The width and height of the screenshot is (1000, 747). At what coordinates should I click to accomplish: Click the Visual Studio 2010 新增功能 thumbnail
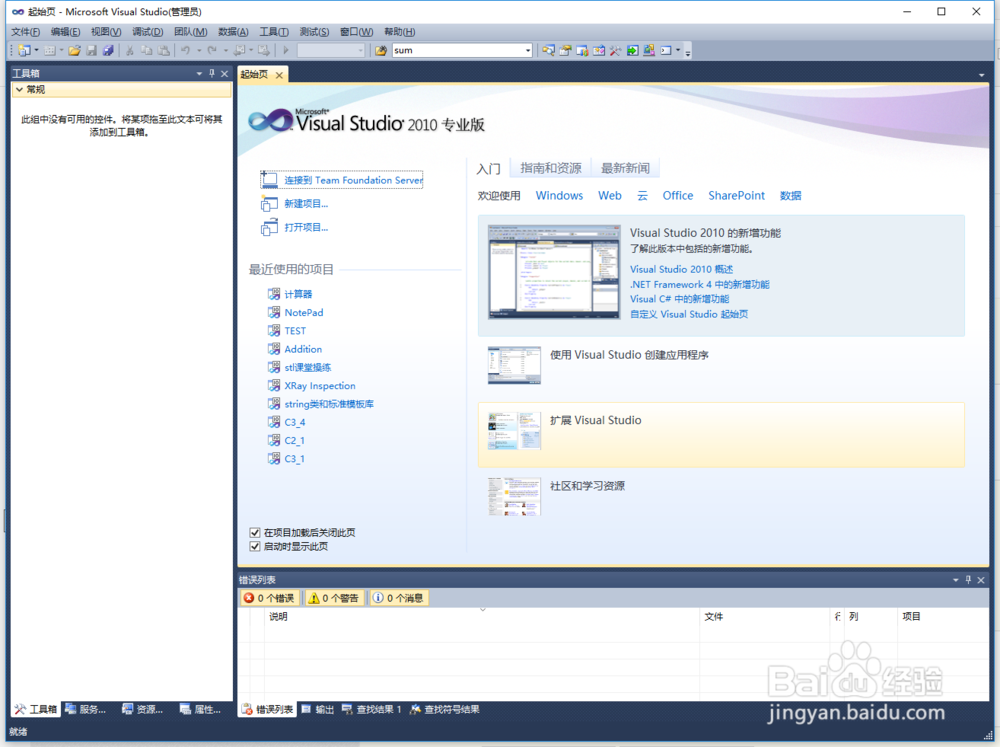pos(554,272)
